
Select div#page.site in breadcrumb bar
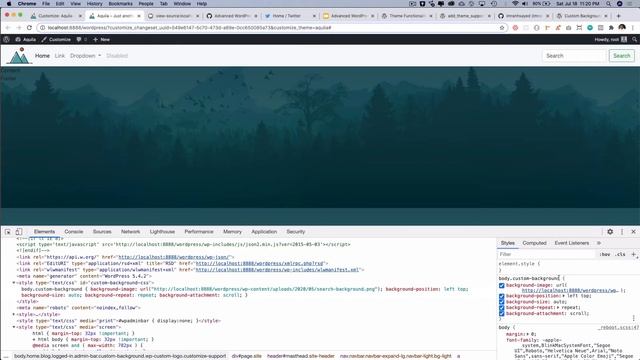click(247, 356)
